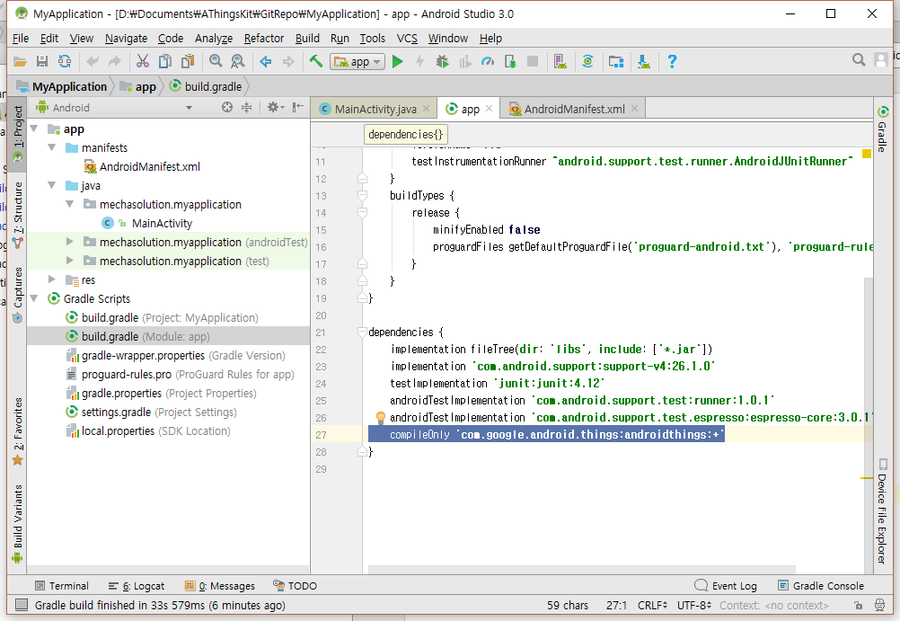Expand the mechasolution.myapplication (androidTest) package
Image resolution: width=900 pixels, height=621 pixels.
point(69,242)
